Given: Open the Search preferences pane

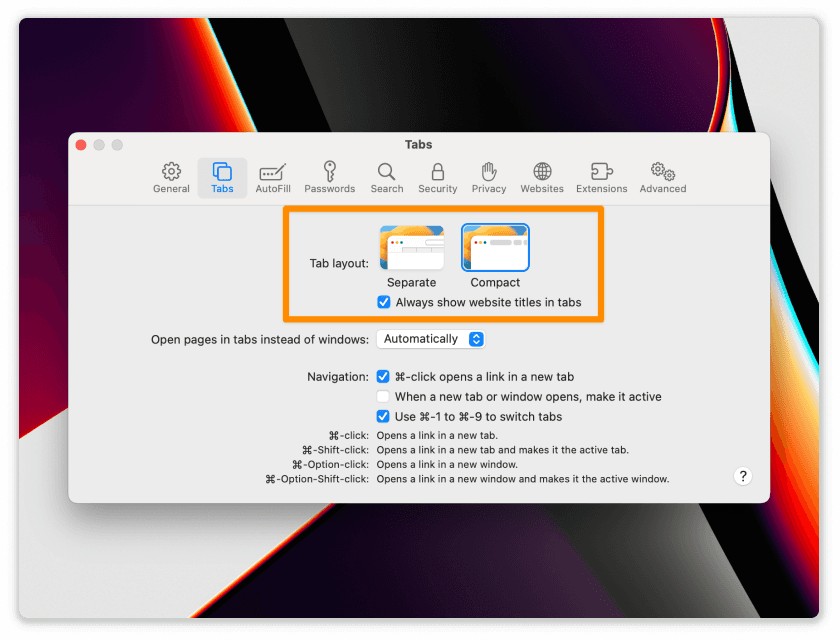Looking at the screenshot, I should click(386, 178).
